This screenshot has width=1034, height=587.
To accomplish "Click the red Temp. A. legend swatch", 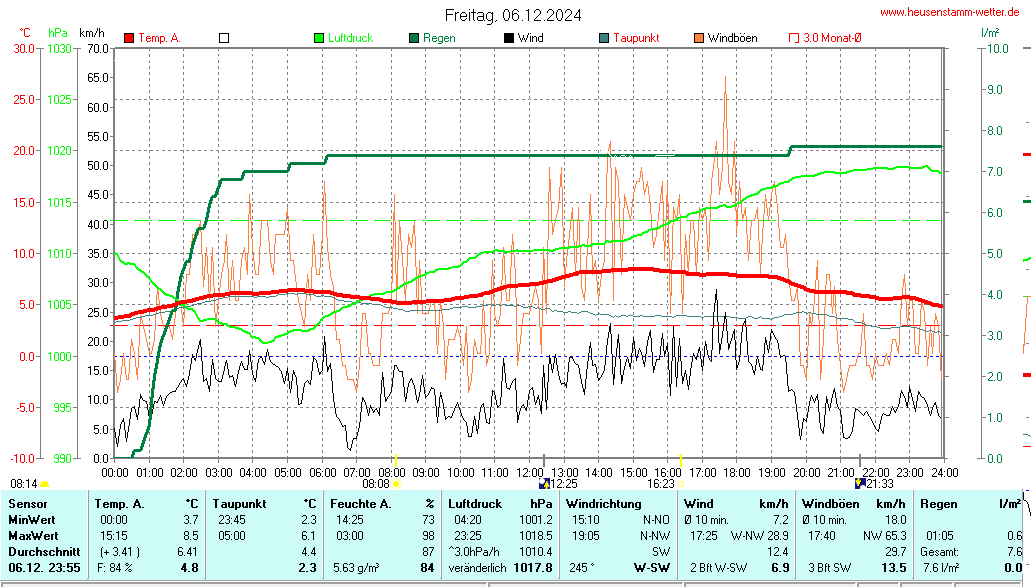I will pos(129,38).
